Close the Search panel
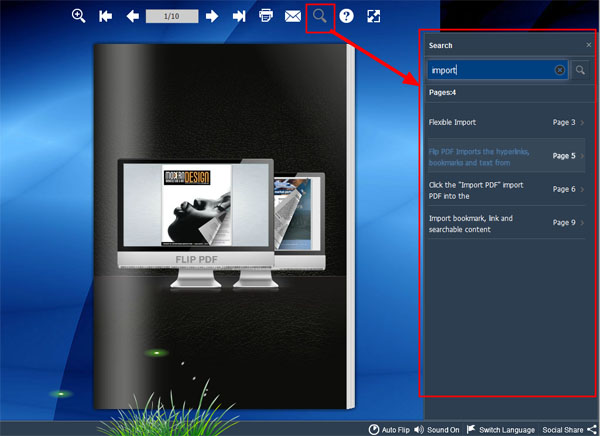 [589, 45]
